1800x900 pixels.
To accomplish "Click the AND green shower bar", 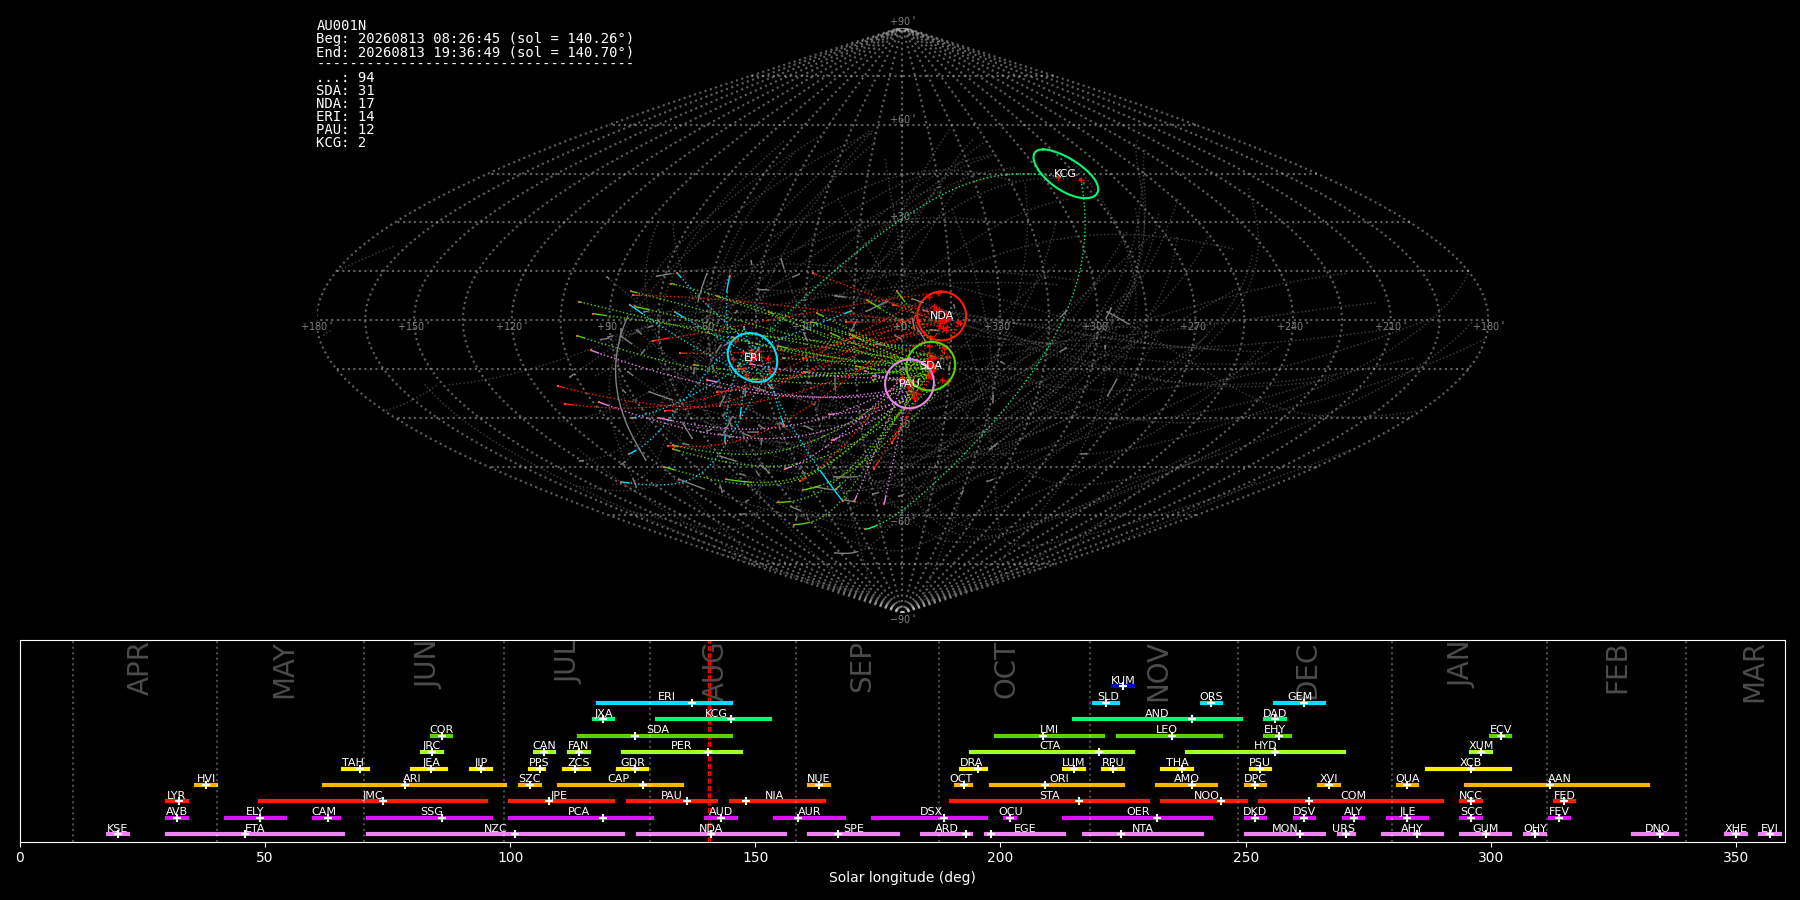I will point(1157,719).
